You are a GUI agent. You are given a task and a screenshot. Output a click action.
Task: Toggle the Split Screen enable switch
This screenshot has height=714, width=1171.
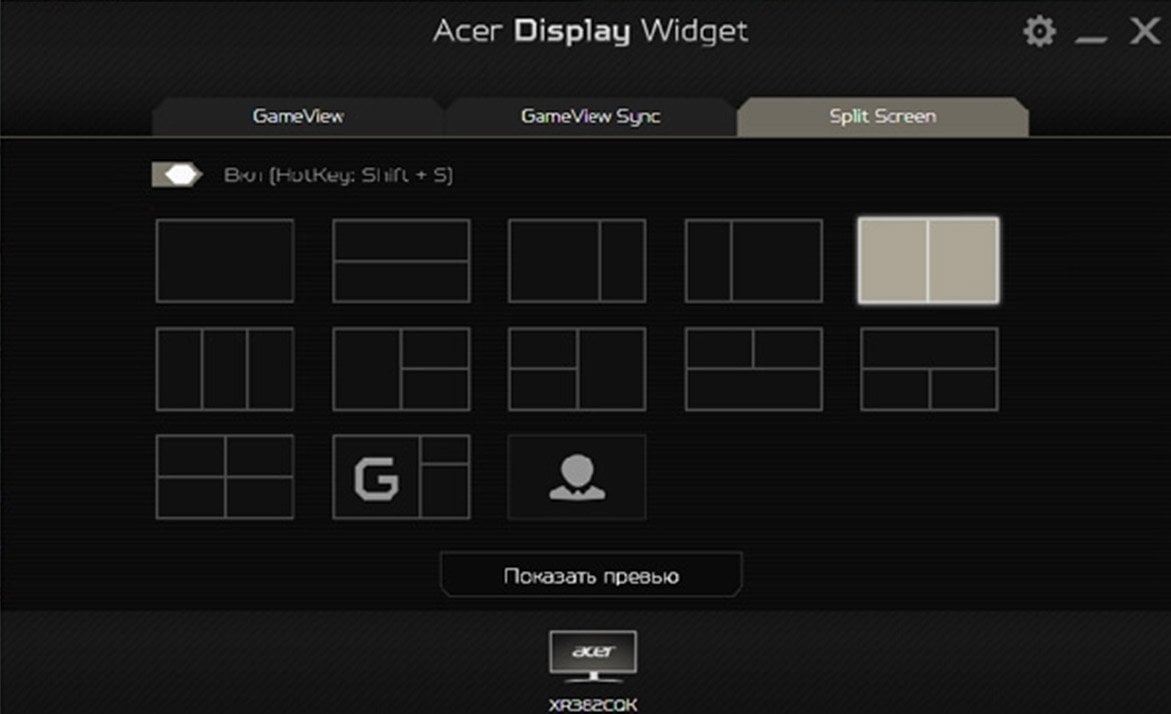[177, 175]
